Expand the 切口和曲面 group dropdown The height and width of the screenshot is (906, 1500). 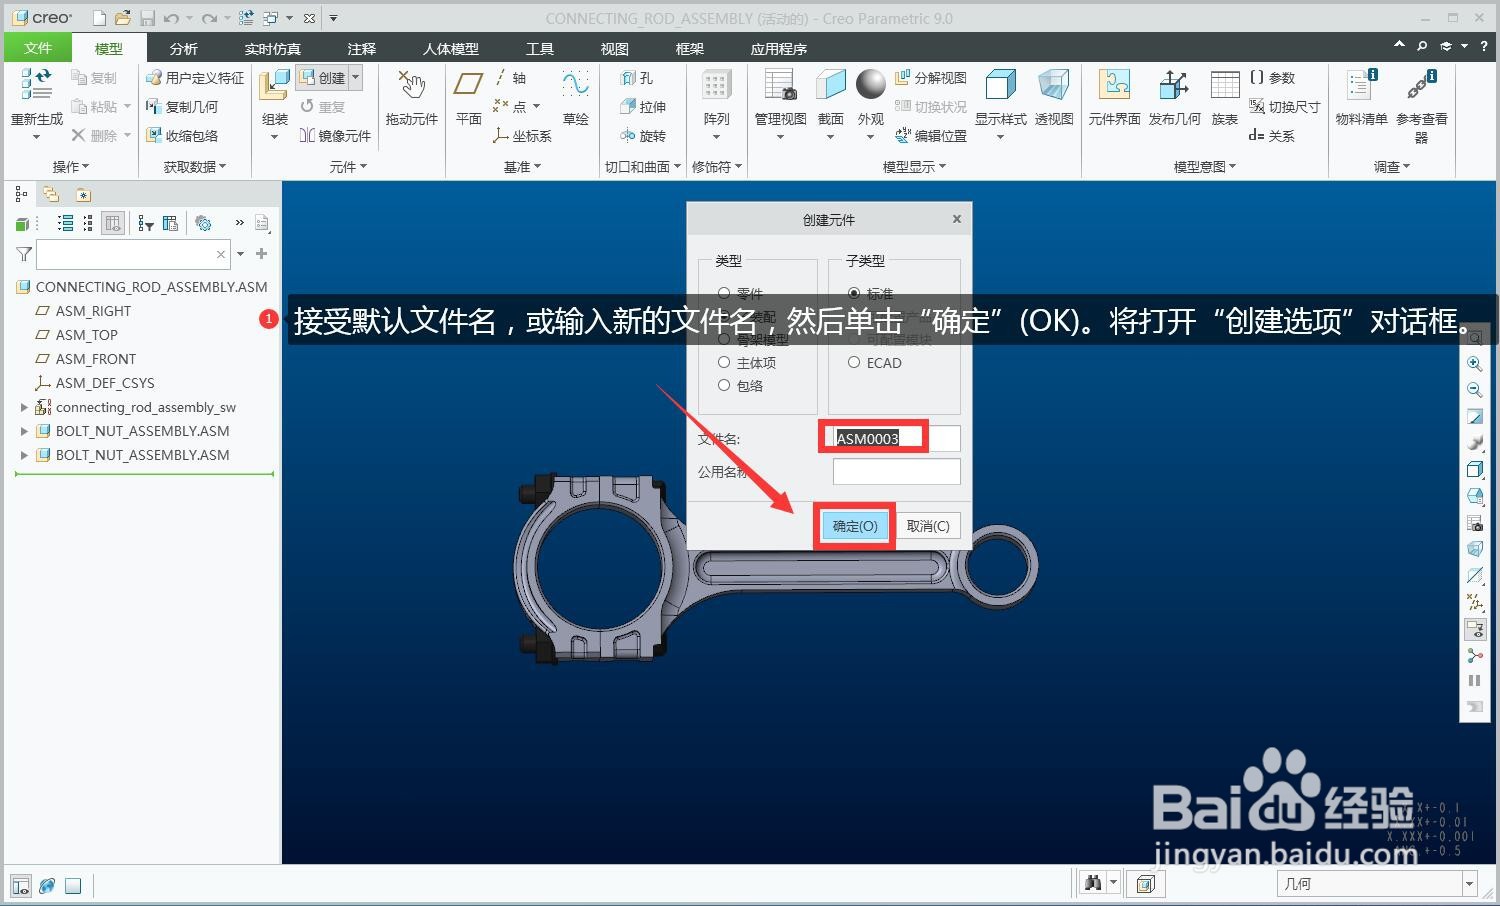(x=643, y=167)
